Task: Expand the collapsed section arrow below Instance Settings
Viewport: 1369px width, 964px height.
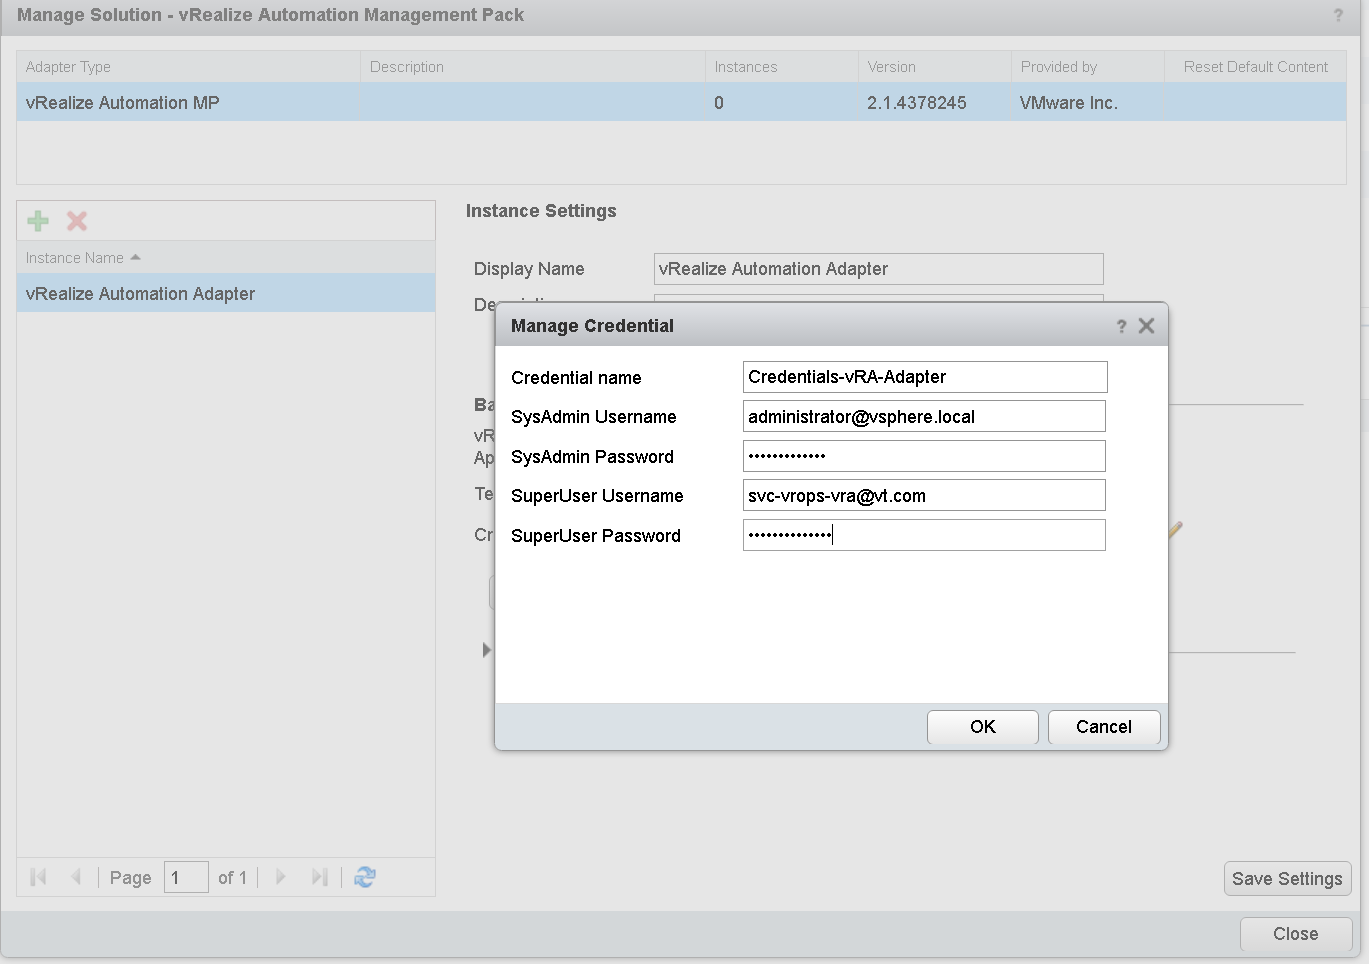Action: 487,649
